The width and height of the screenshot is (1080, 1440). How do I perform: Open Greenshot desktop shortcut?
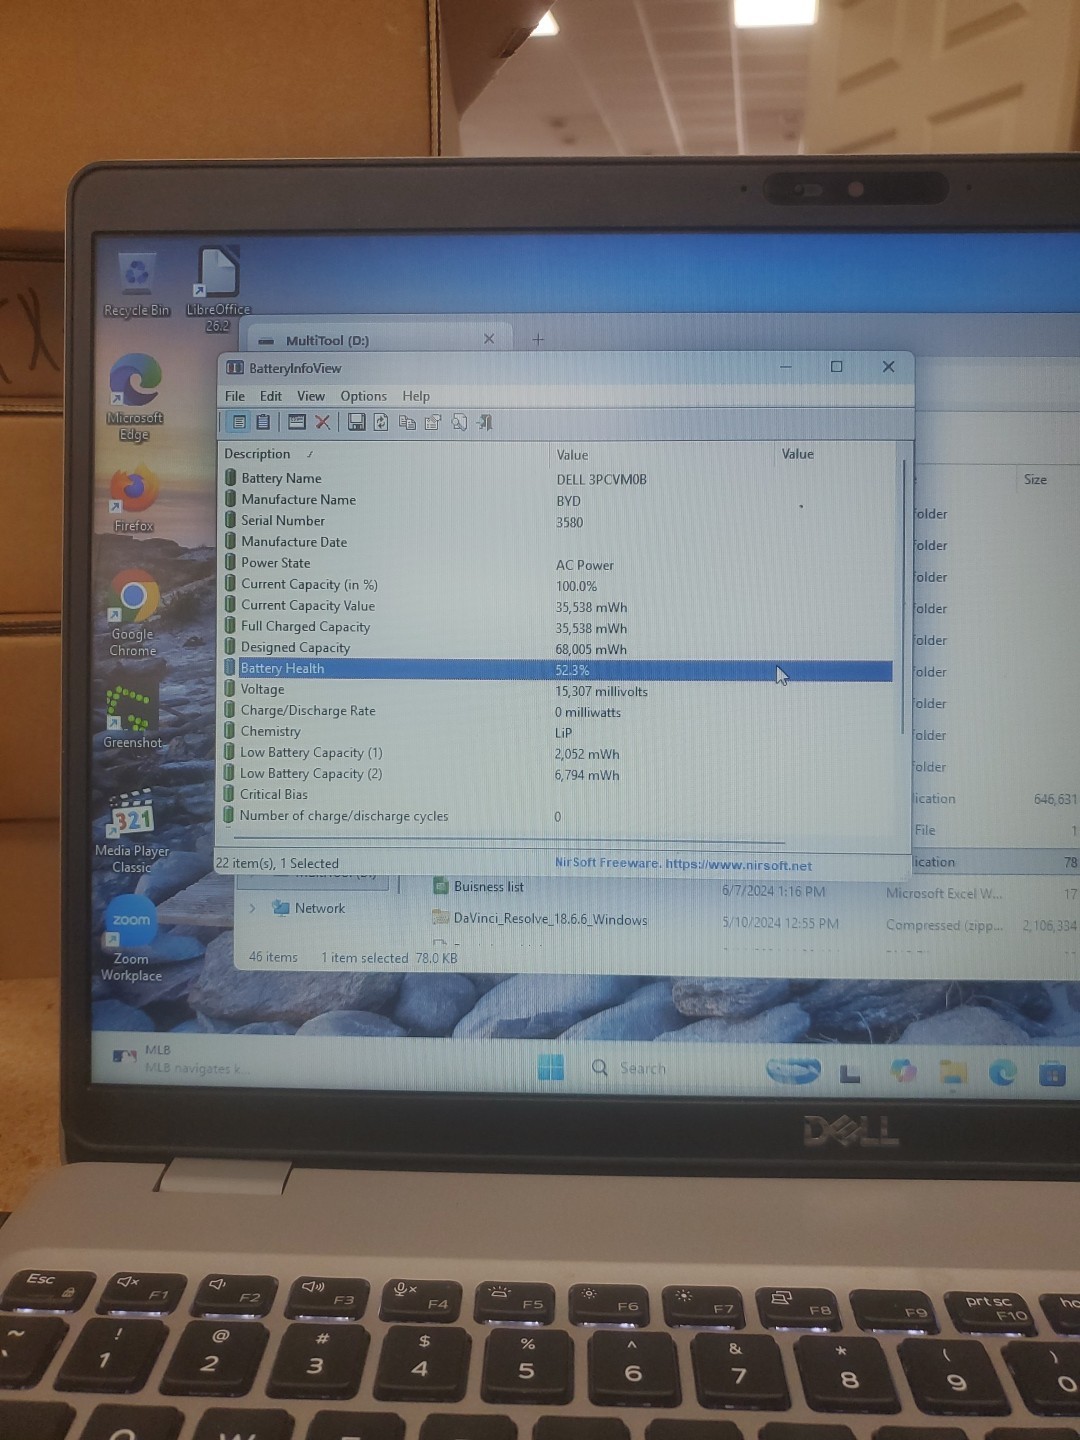tap(132, 717)
